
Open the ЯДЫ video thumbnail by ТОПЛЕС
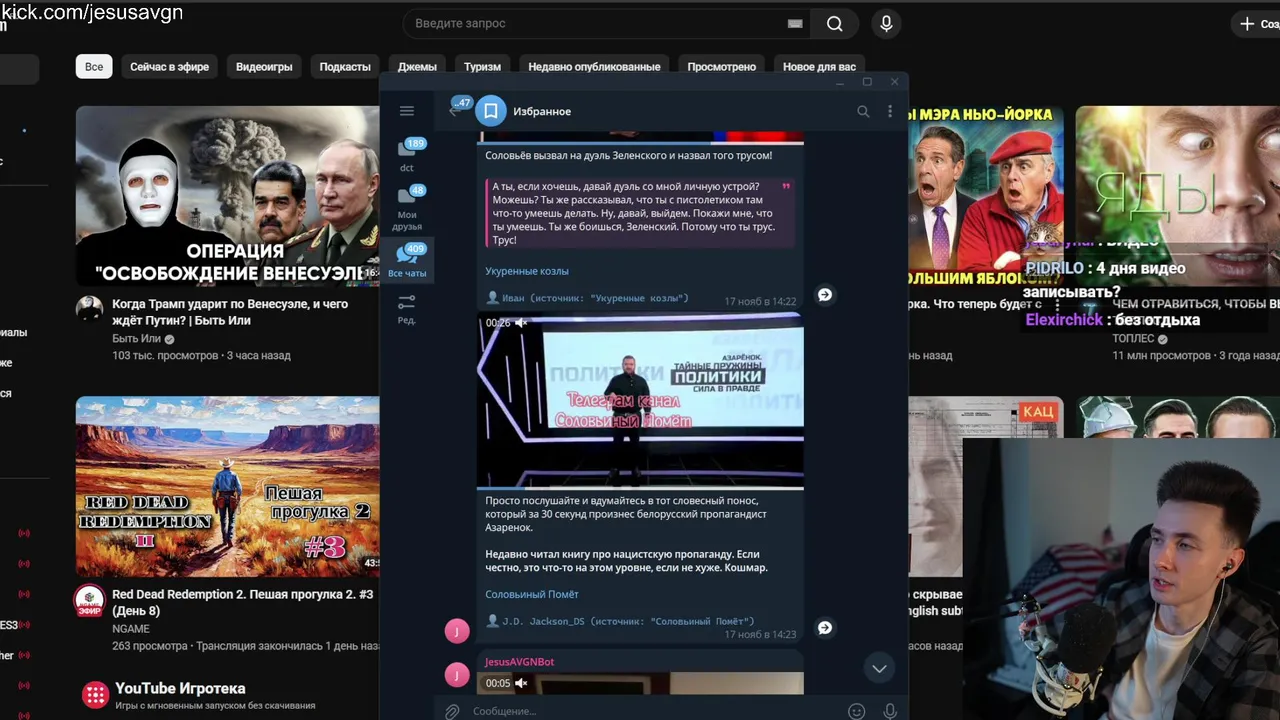[1177, 196]
